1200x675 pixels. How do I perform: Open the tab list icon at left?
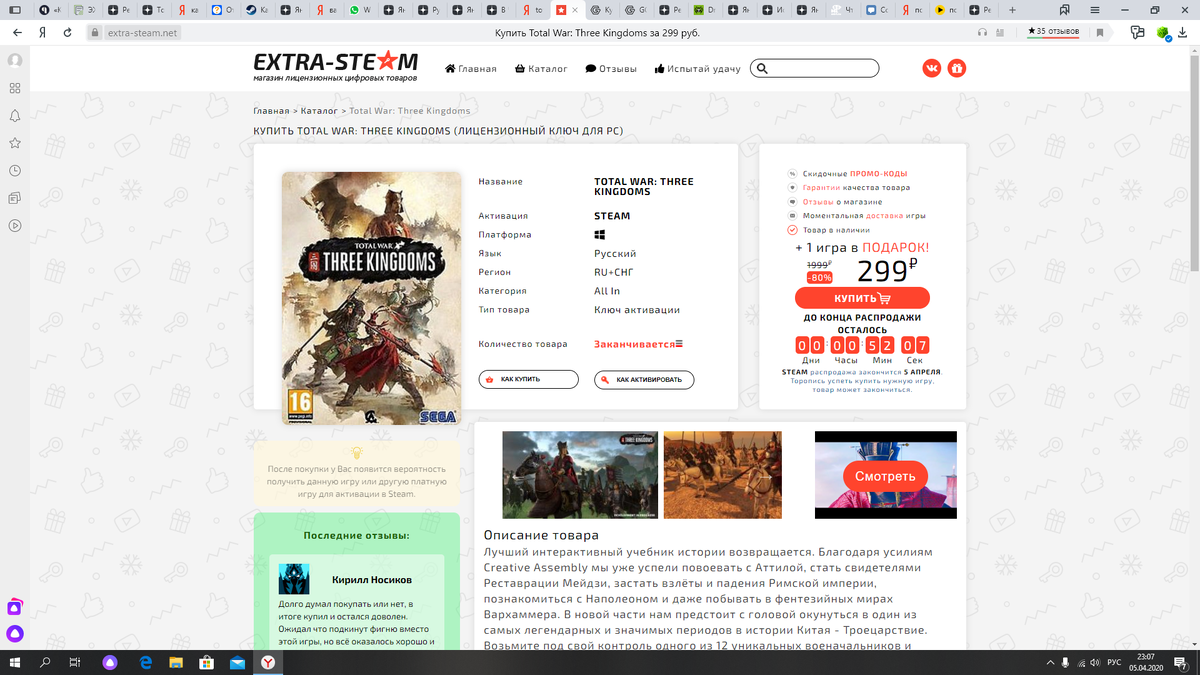click(16, 10)
